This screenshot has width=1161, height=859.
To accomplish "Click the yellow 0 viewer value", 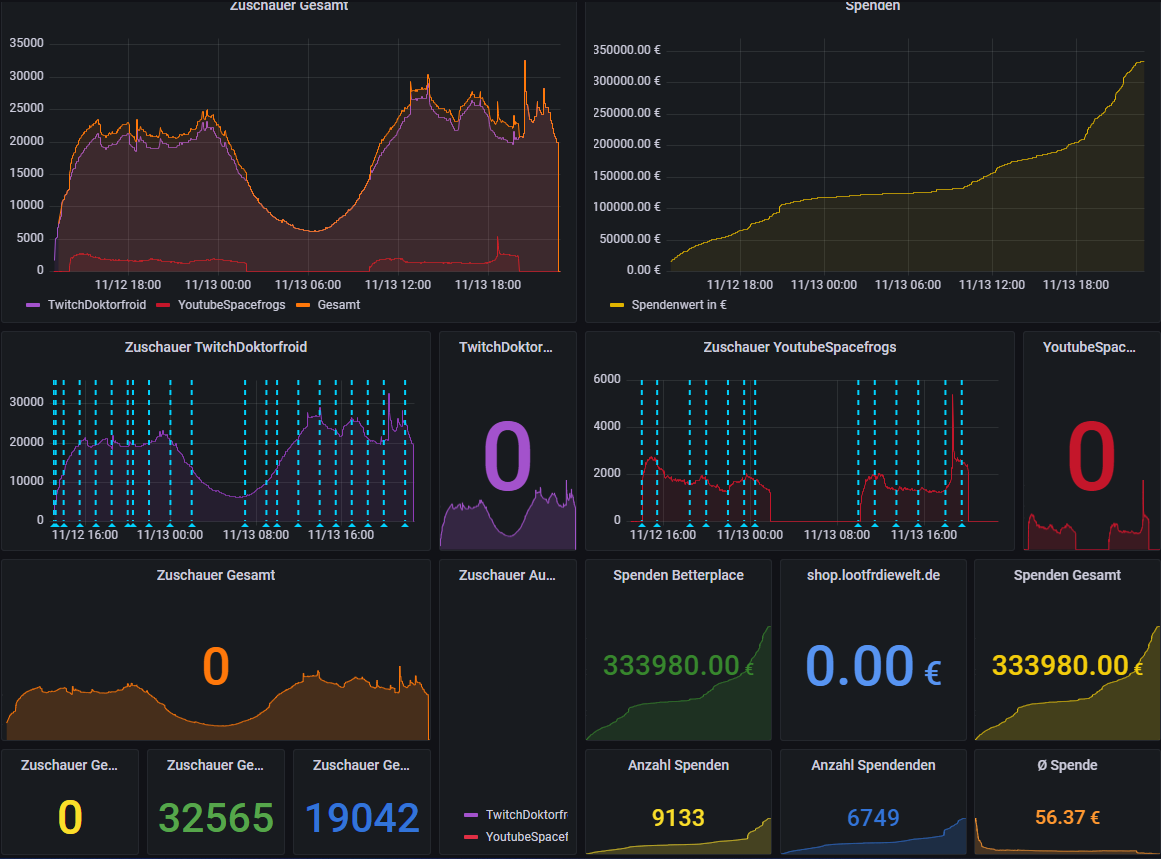I will 70,818.
